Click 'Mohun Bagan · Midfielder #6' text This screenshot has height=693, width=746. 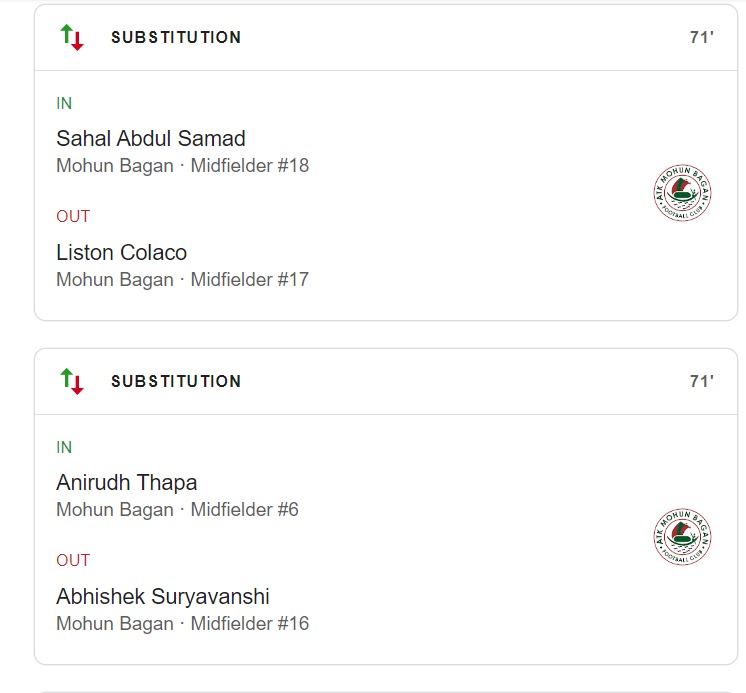[x=177, y=510]
